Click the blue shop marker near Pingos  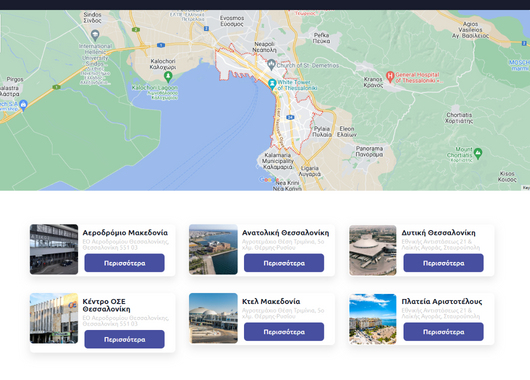click(x=23, y=104)
